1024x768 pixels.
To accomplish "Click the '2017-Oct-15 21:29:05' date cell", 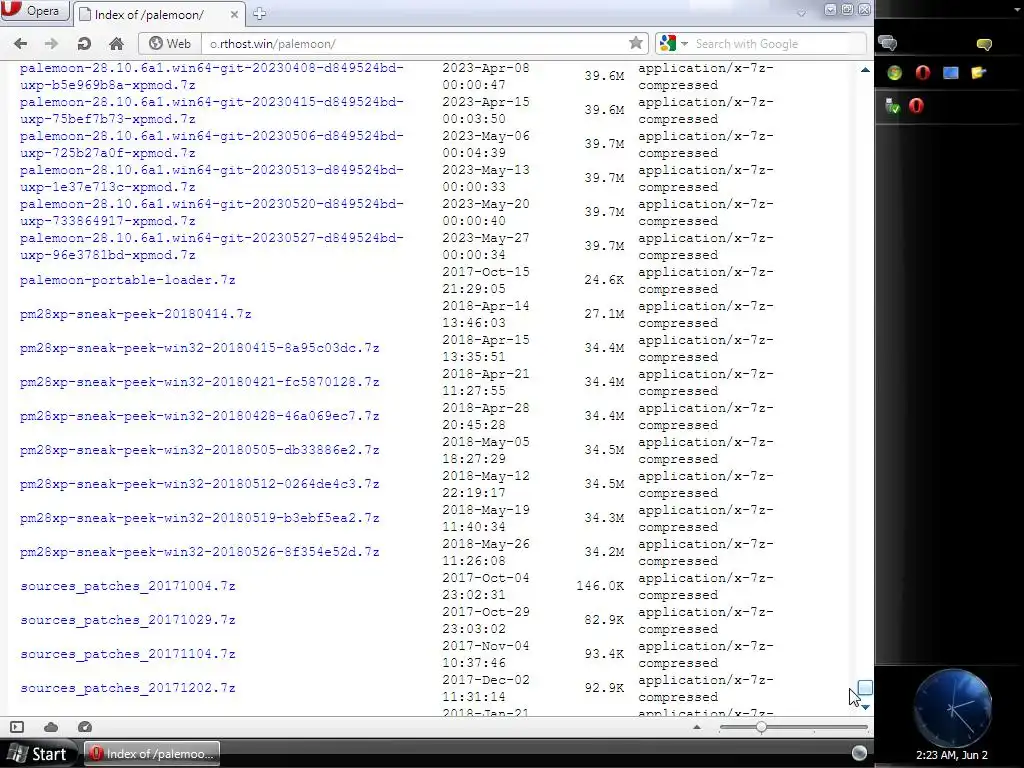I will (486, 280).
